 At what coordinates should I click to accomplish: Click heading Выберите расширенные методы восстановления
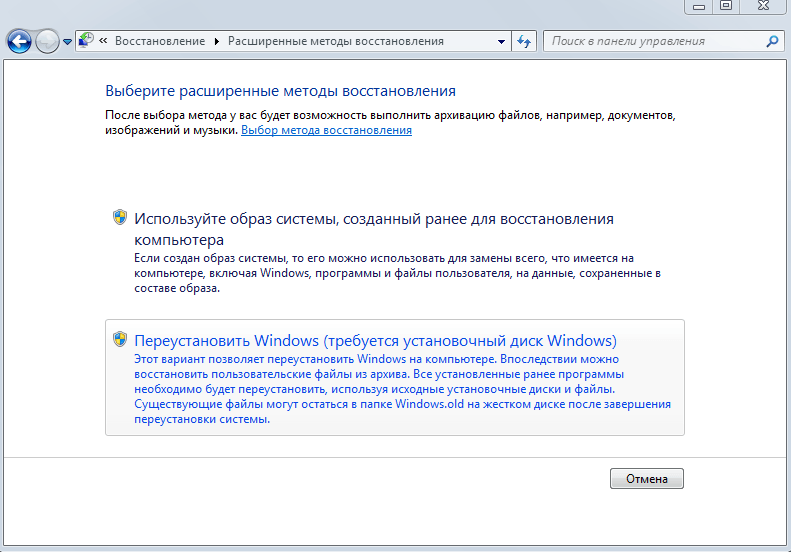(x=280, y=91)
